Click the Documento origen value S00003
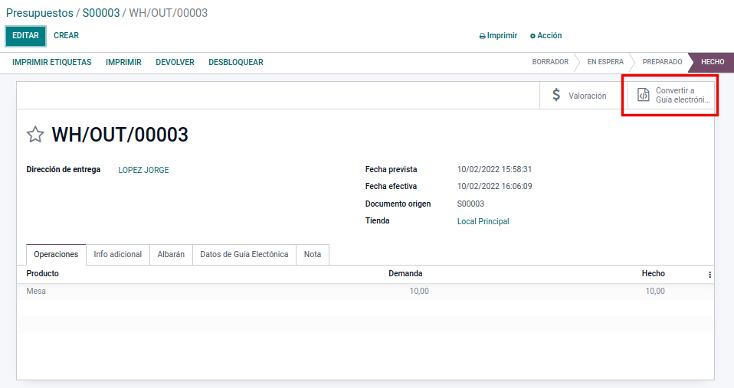734x388 pixels. point(470,204)
